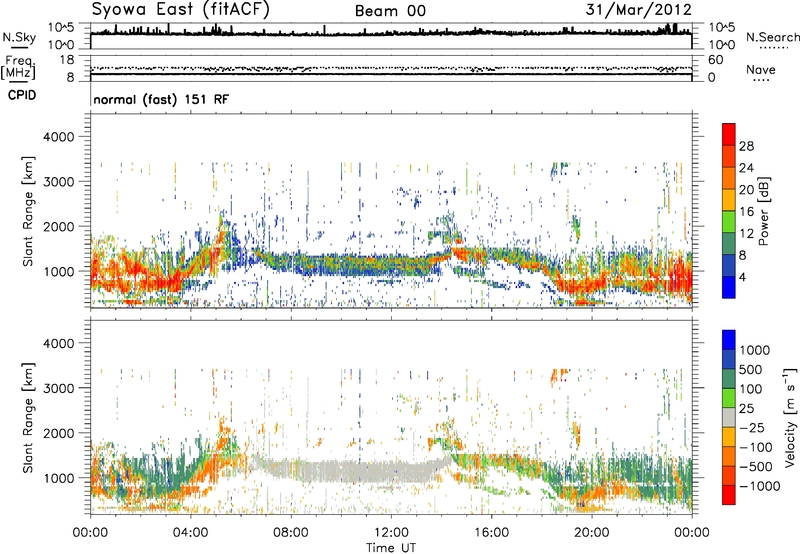Screen dimensions: 800x554
Task: Click the velocity colorbar "-500" label
Action: 756,467
